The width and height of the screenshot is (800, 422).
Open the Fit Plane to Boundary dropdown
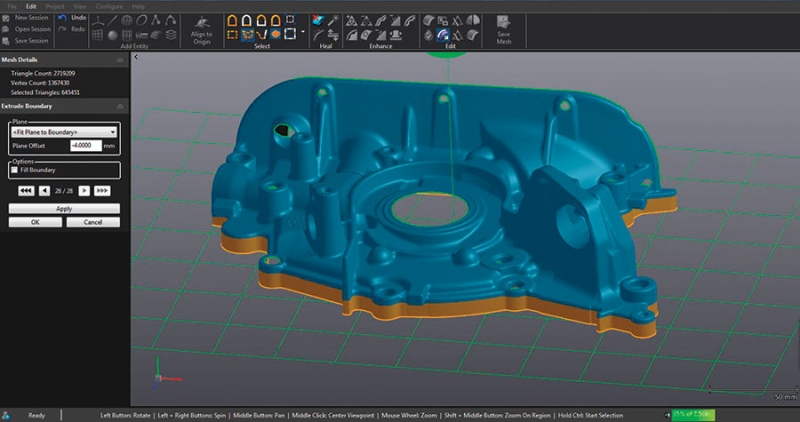click(64, 132)
